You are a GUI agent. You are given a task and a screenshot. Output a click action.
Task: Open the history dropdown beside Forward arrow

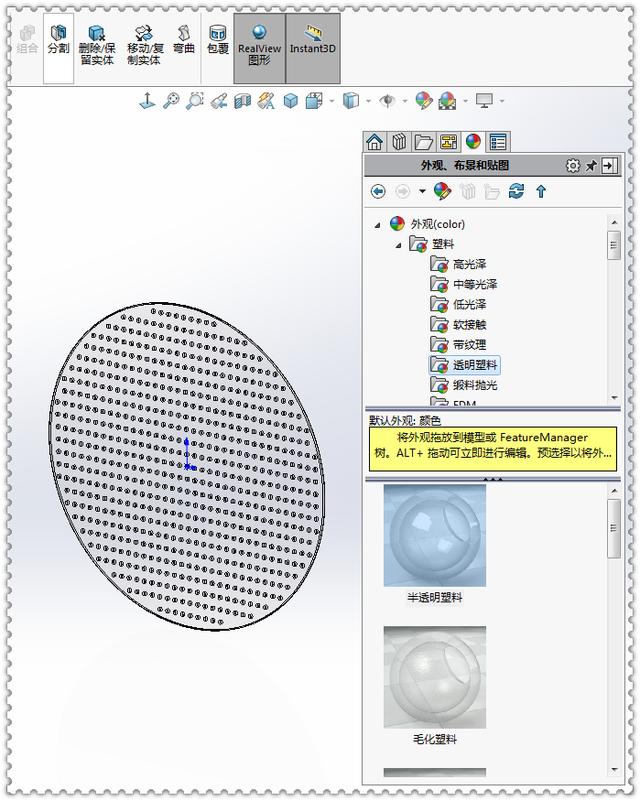[422, 192]
